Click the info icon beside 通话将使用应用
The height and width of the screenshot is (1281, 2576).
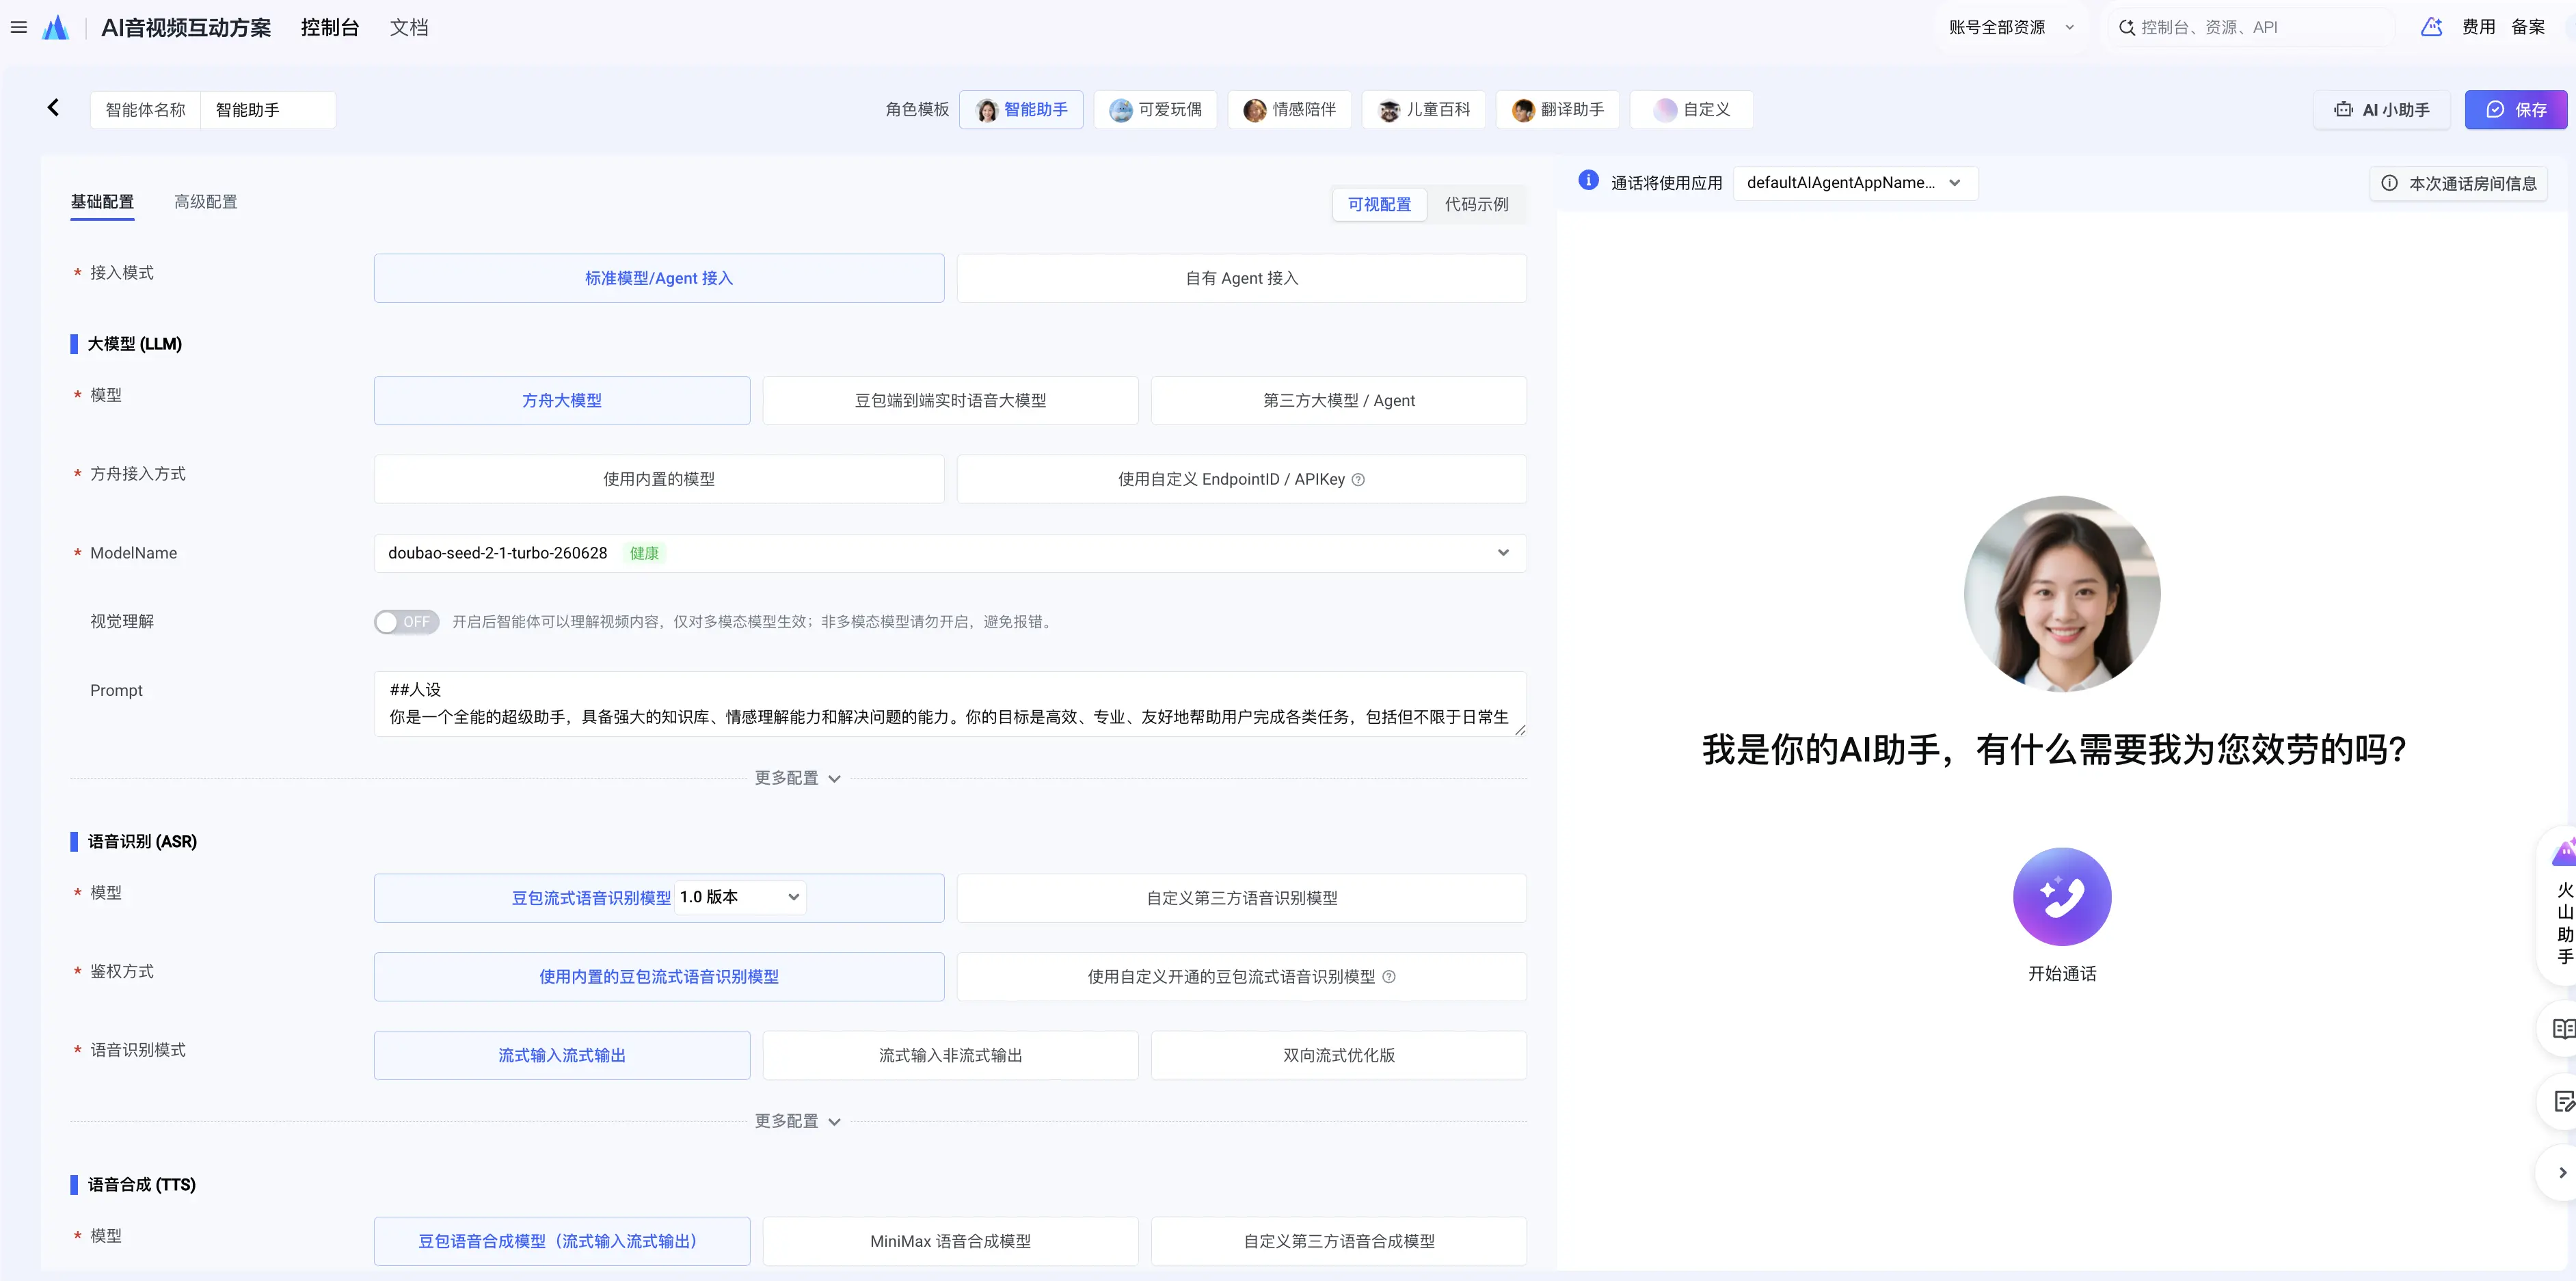1588,180
